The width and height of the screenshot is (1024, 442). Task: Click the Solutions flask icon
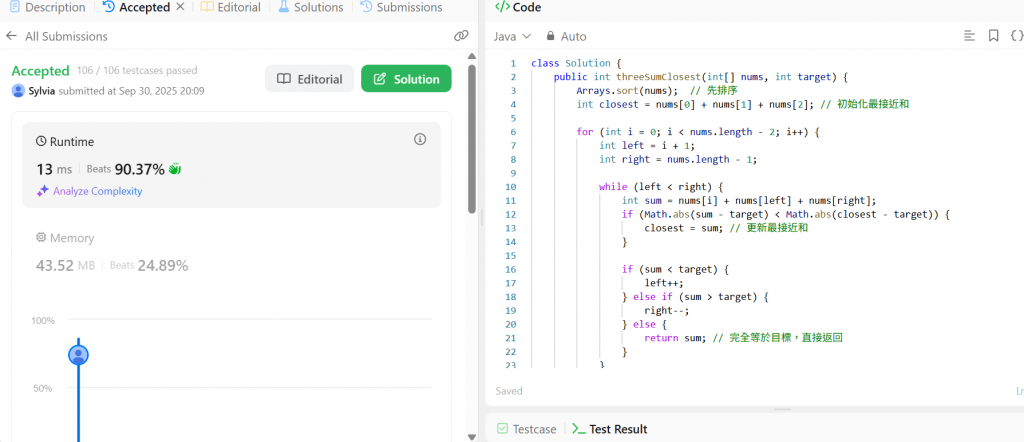click(283, 7)
